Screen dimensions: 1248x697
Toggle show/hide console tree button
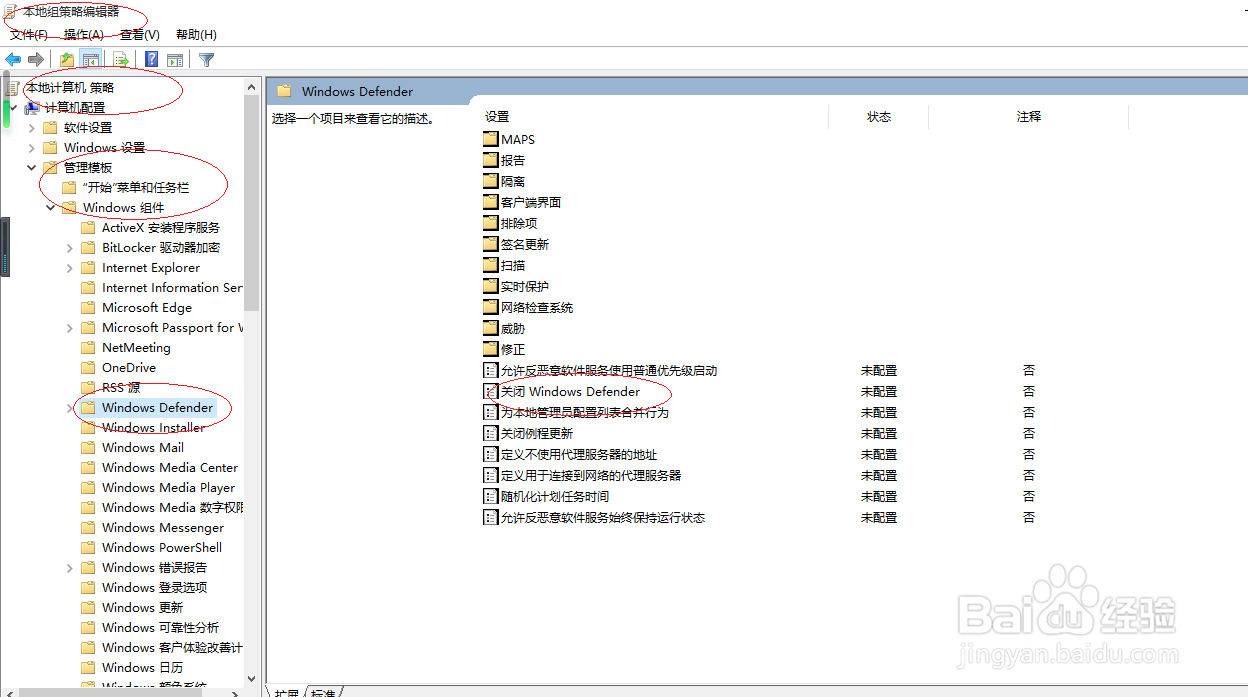(91, 60)
